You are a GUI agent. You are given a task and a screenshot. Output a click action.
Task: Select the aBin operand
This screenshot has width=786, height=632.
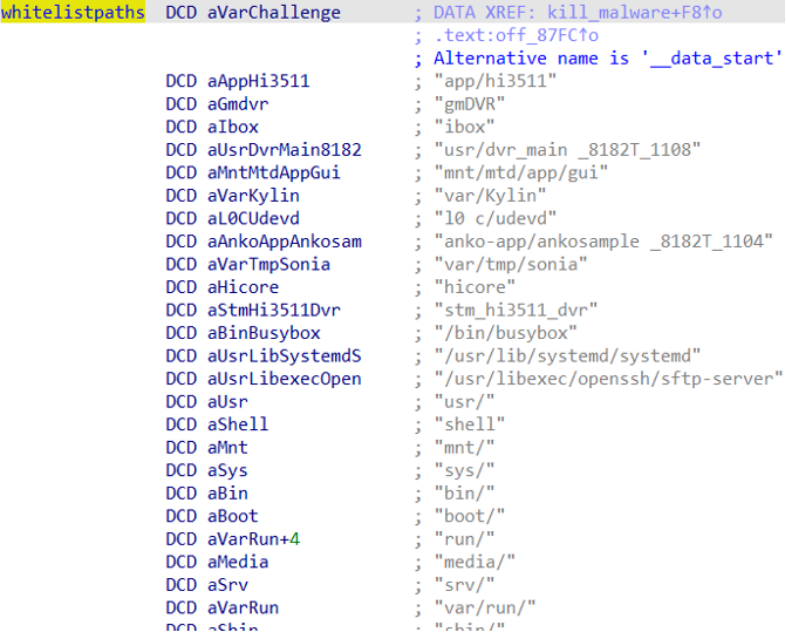coord(228,494)
